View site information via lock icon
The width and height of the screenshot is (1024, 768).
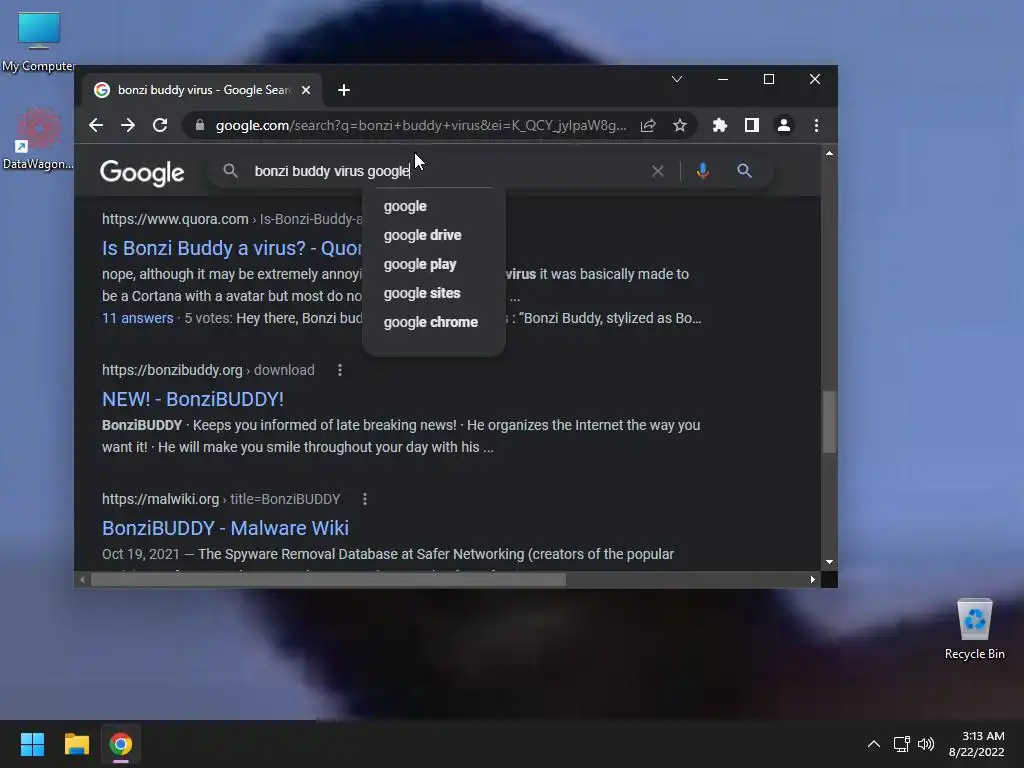tap(200, 125)
